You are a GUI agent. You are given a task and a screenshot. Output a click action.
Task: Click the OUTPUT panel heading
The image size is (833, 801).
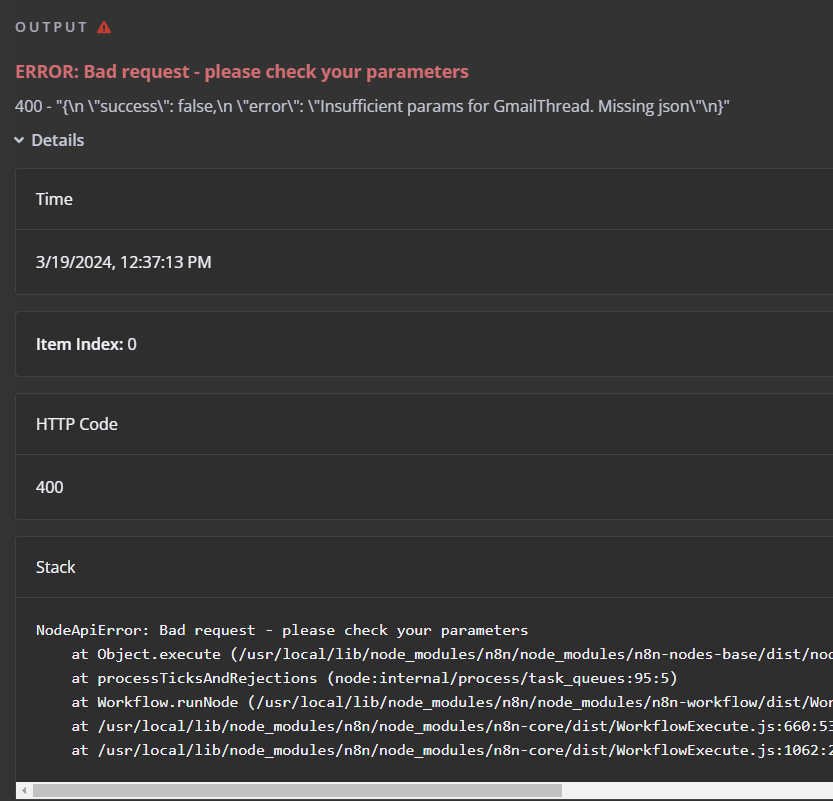click(x=52, y=27)
